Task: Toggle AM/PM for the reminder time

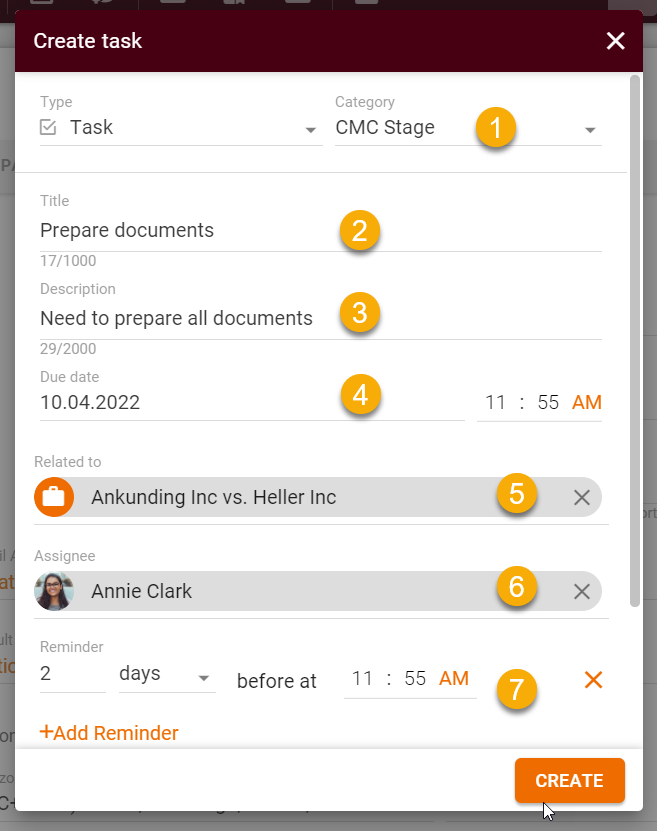Action: (x=454, y=679)
